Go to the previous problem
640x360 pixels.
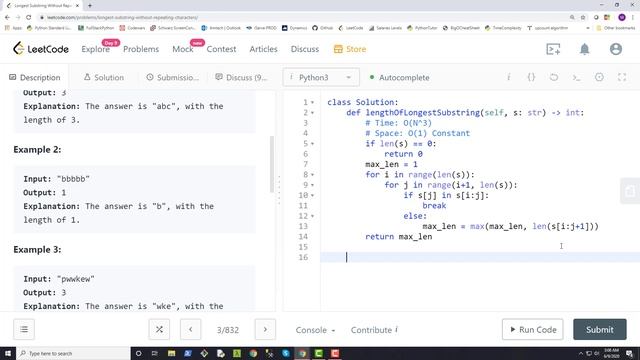191,329
